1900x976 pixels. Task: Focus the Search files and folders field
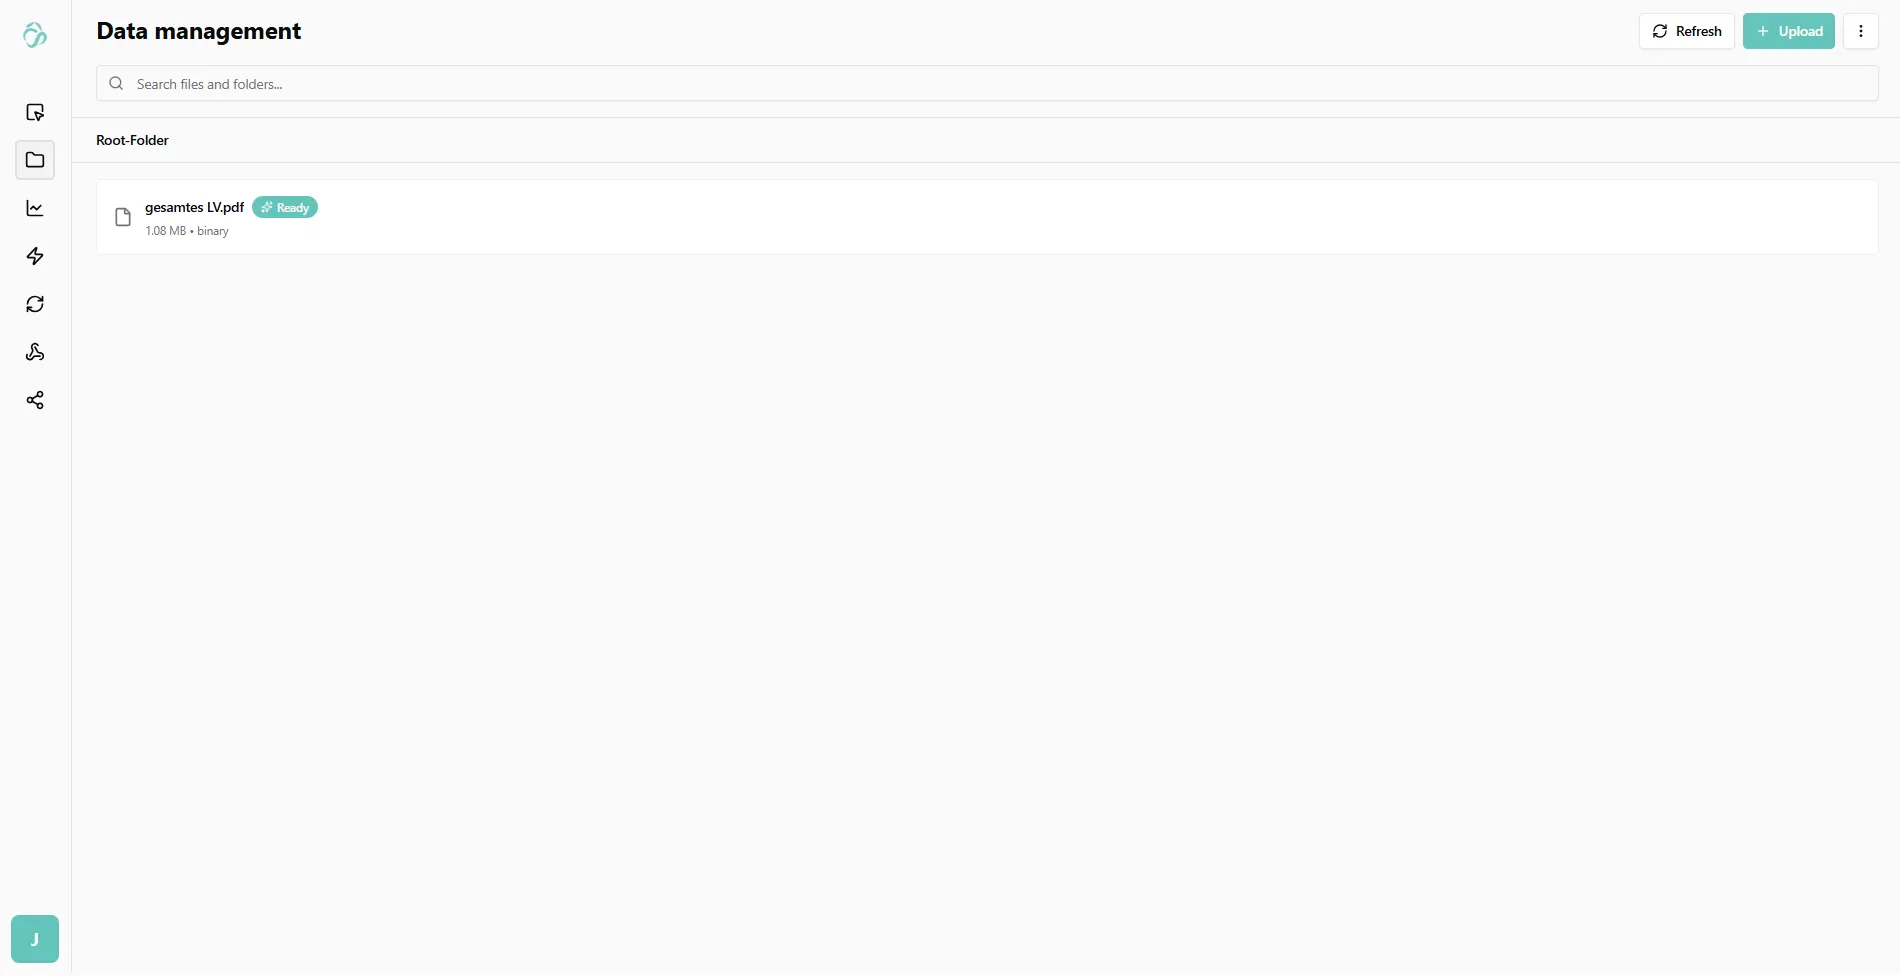coord(987,84)
